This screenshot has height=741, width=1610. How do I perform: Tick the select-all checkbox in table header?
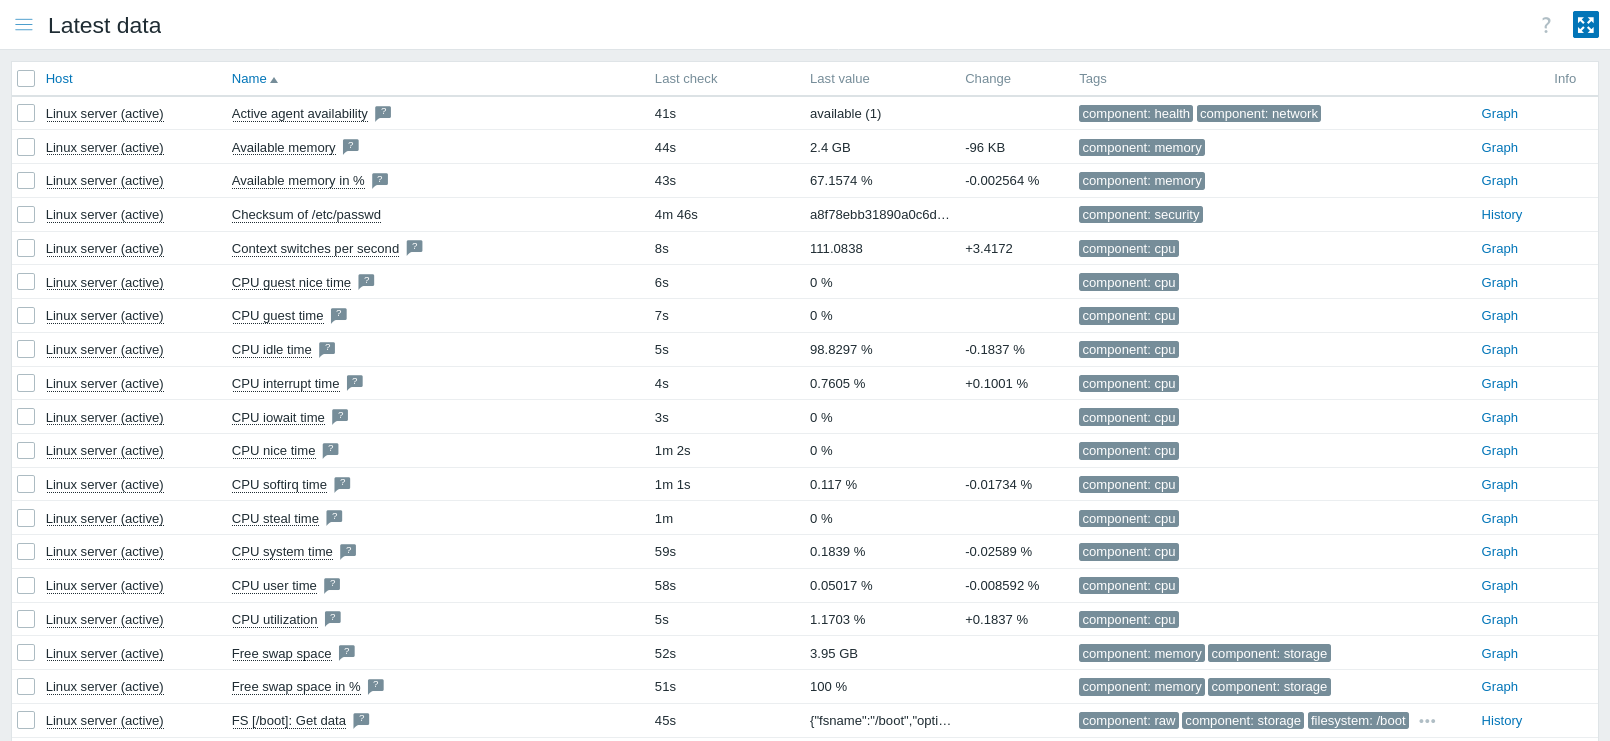tap(26, 79)
